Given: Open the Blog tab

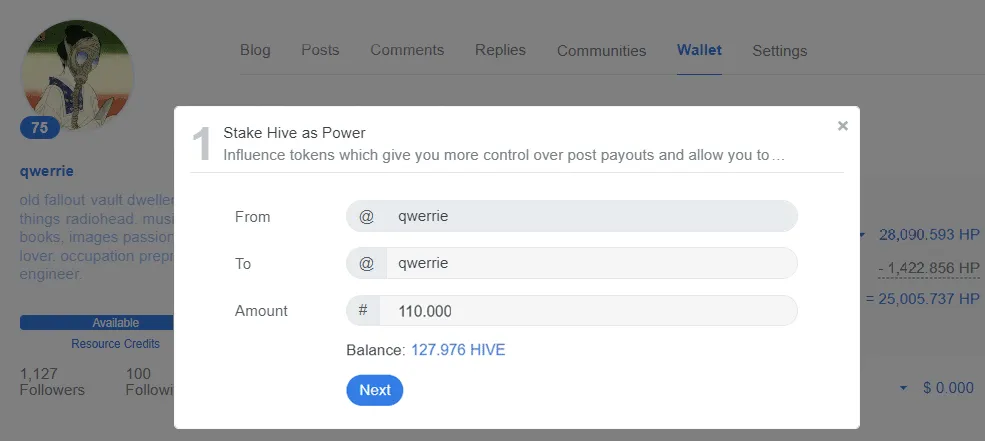Looking at the screenshot, I should coord(255,50).
